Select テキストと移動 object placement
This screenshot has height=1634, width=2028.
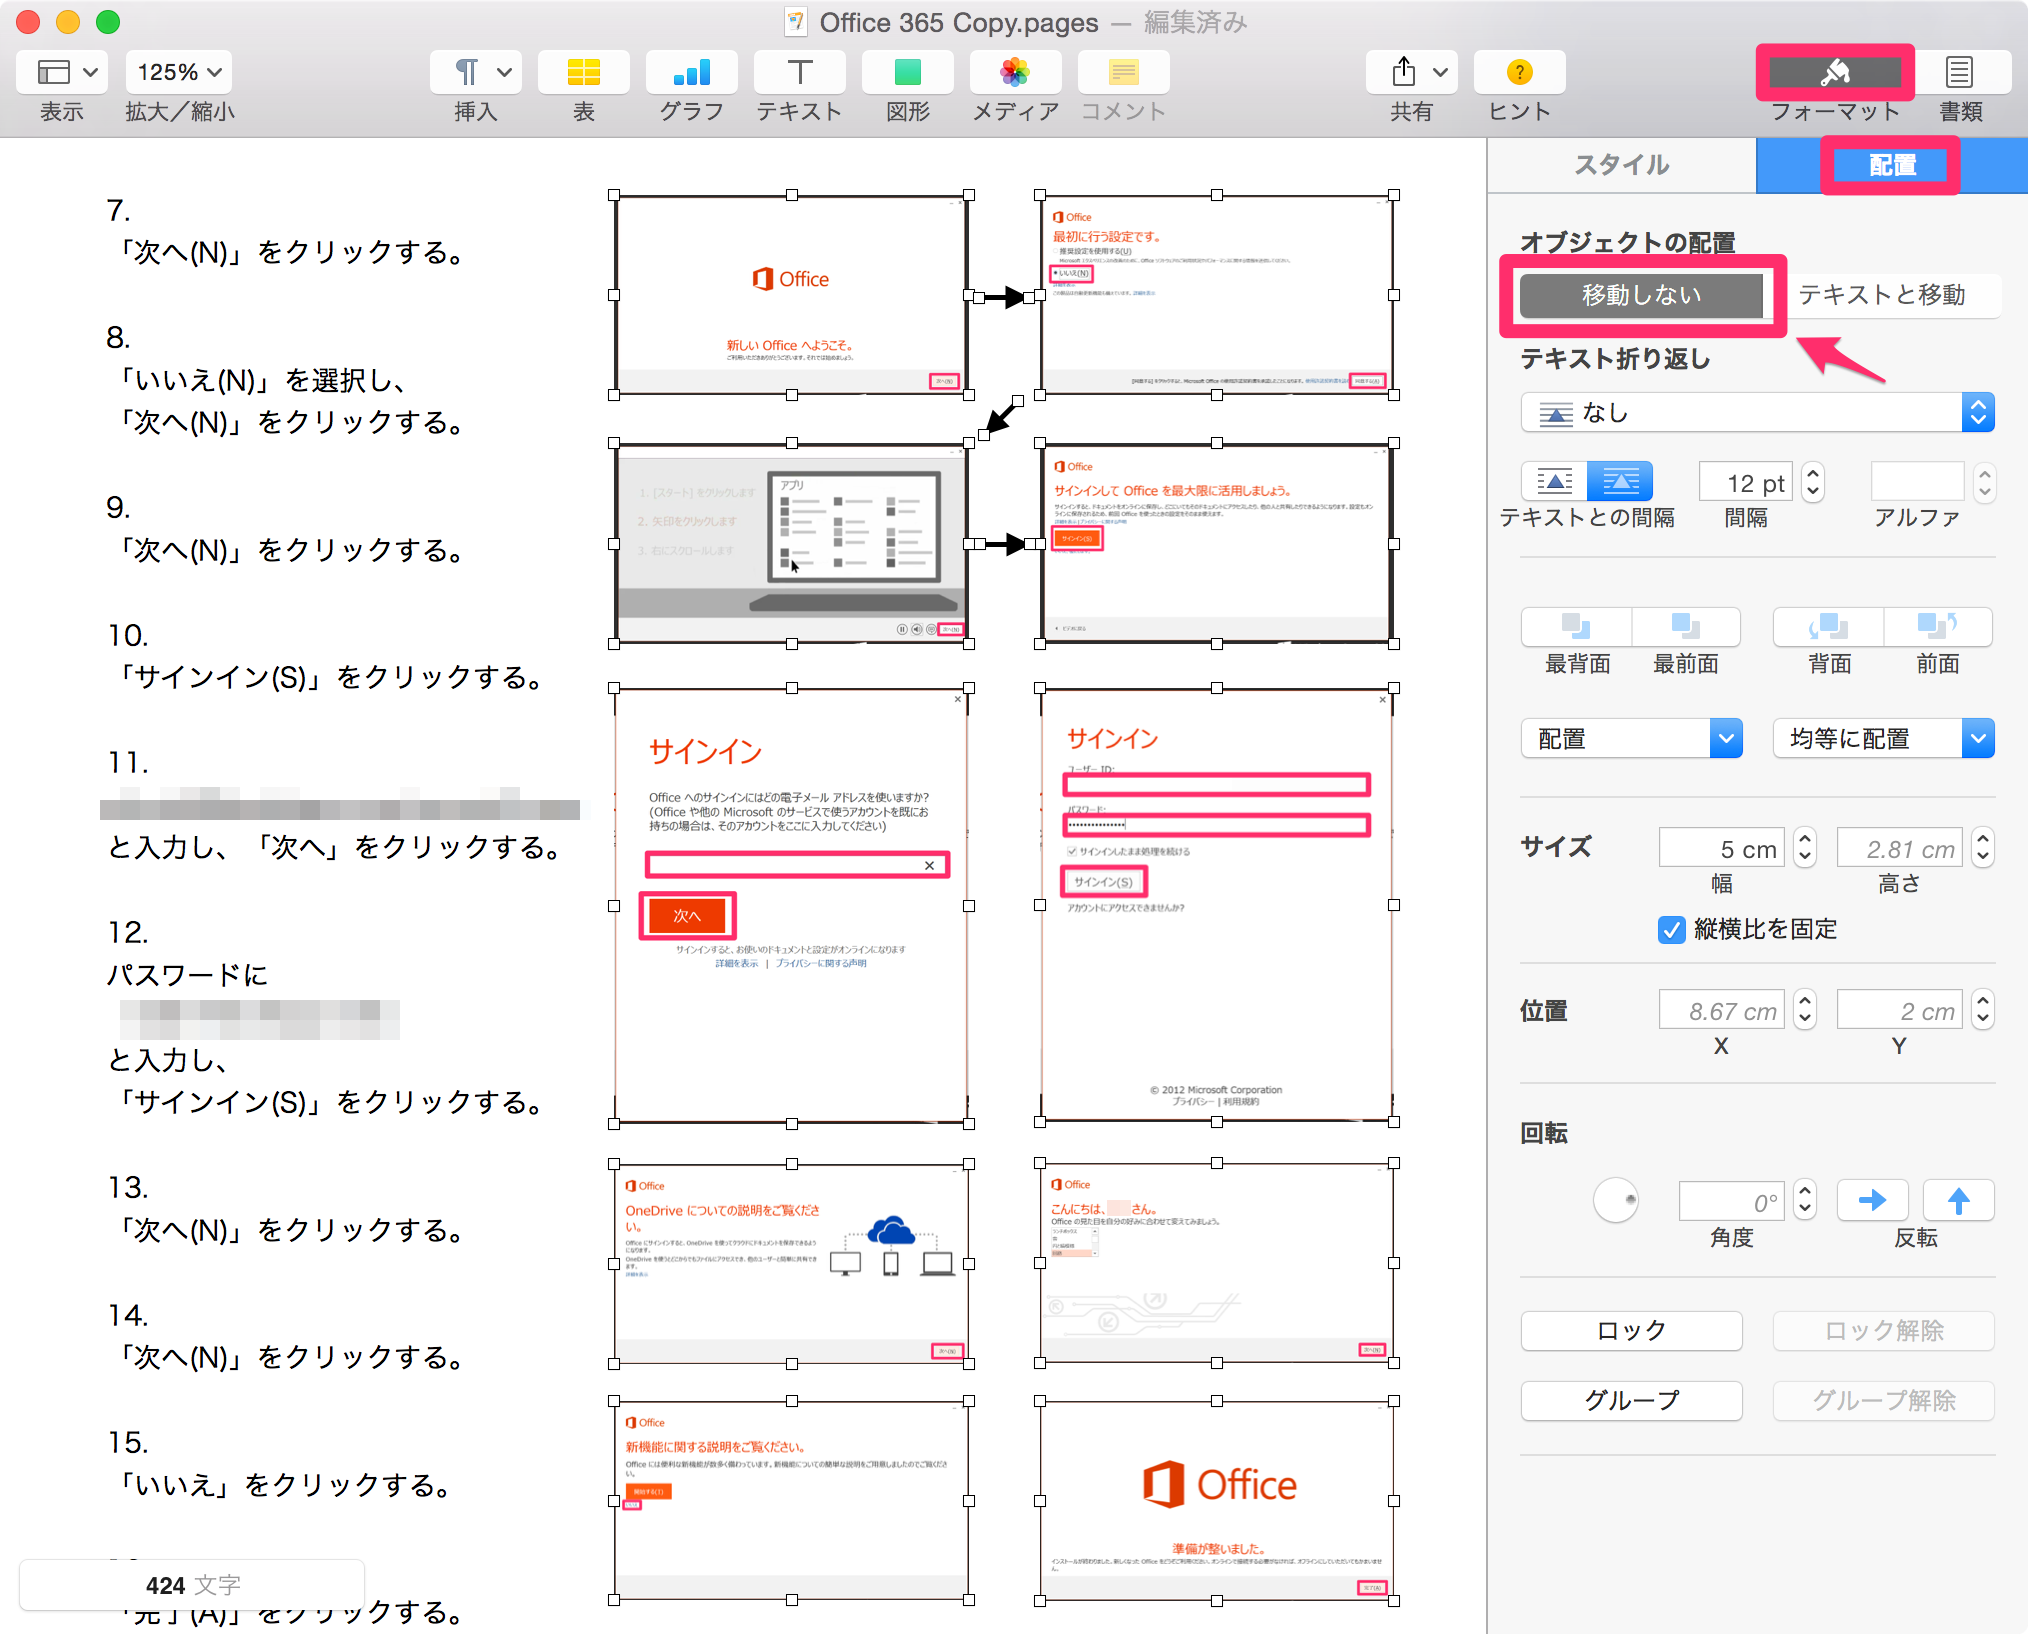1882,295
